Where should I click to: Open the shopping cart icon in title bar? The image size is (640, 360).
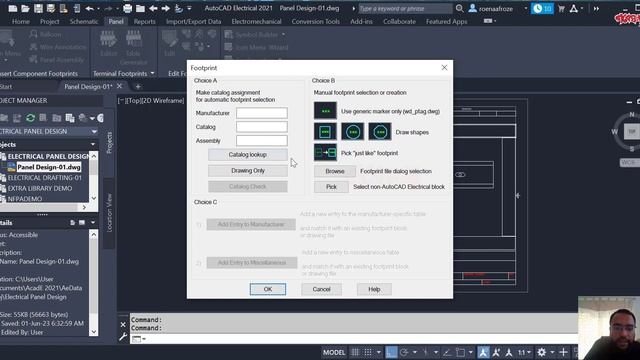[562, 8]
